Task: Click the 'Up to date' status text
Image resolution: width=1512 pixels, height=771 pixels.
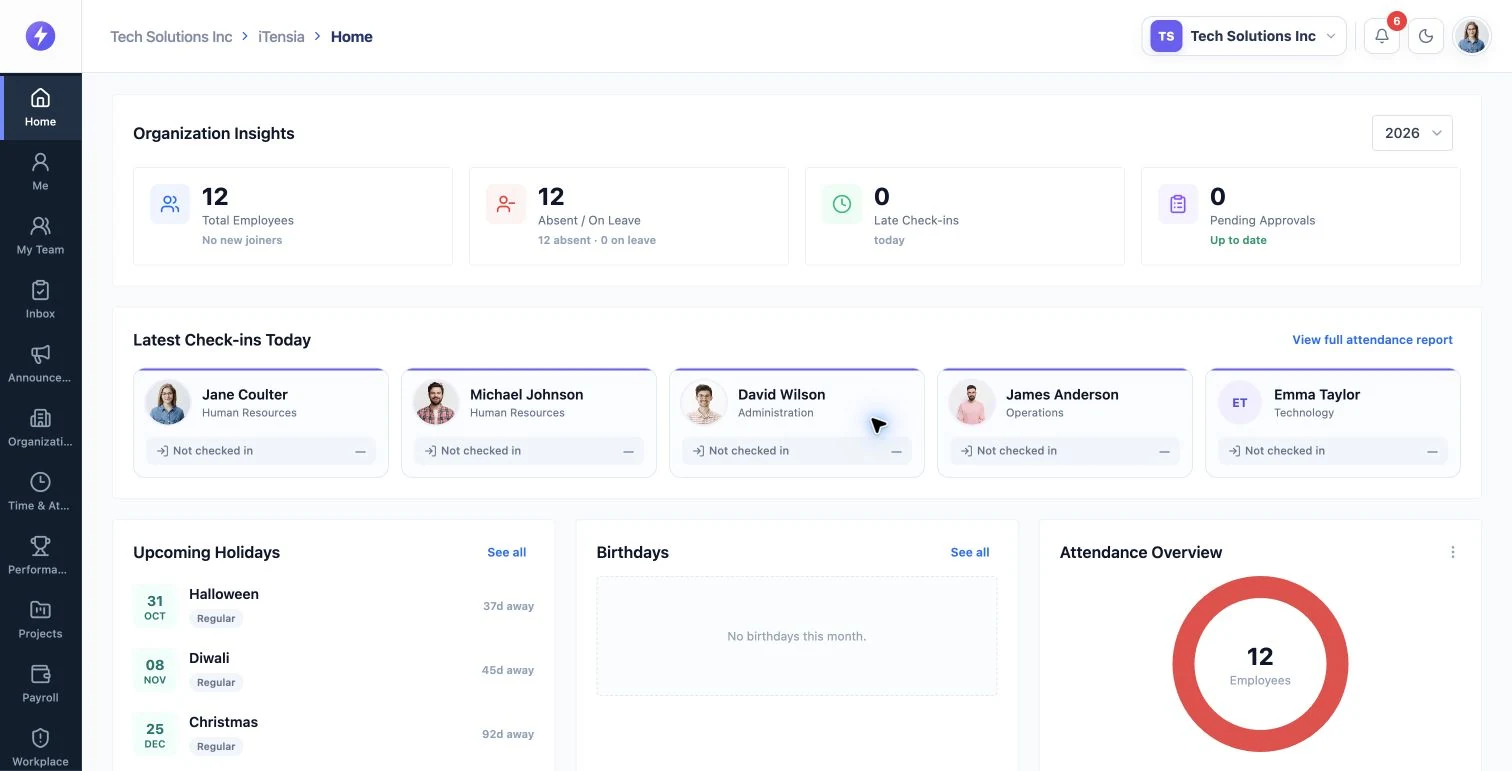Action: (x=1238, y=240)
